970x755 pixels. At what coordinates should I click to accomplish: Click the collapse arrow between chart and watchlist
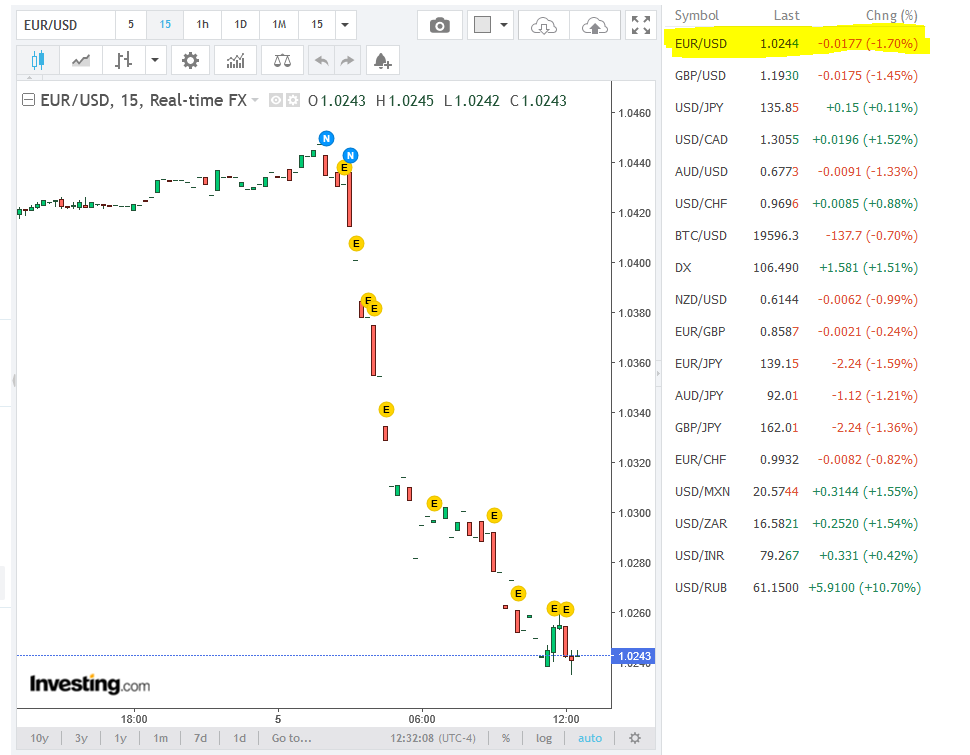pos(658,373)
